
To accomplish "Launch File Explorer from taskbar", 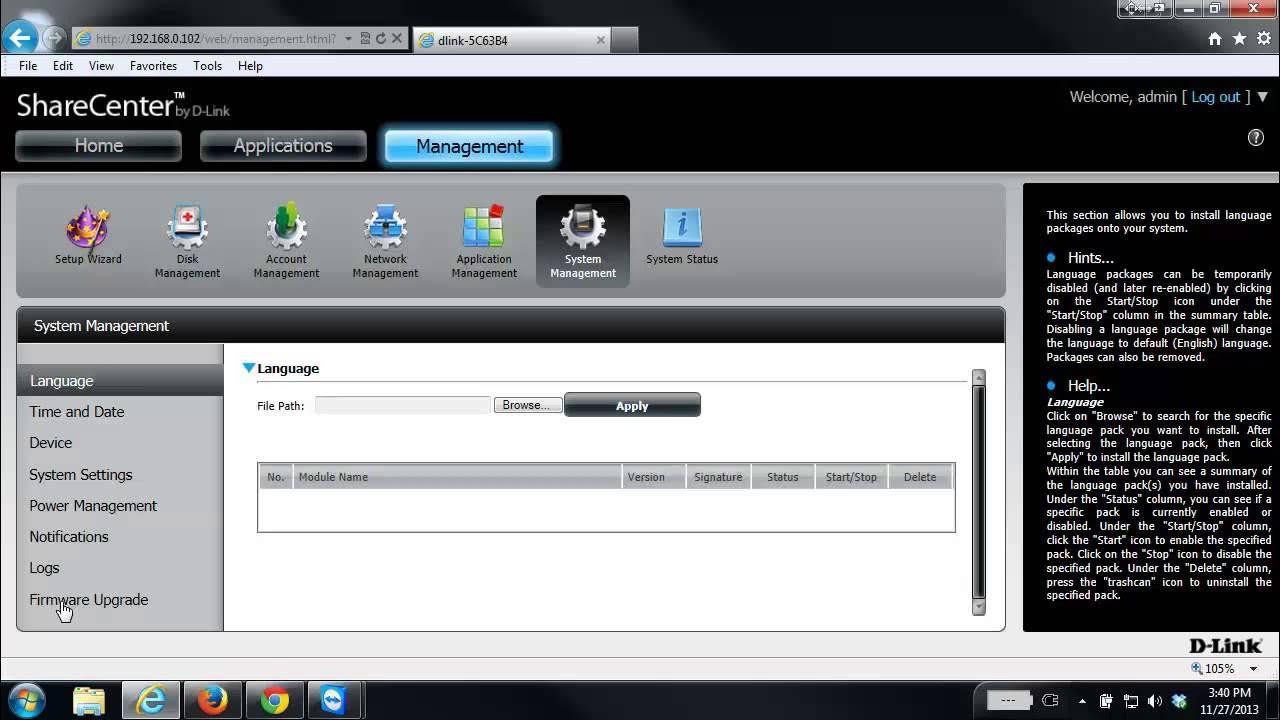I will point(89,700).
